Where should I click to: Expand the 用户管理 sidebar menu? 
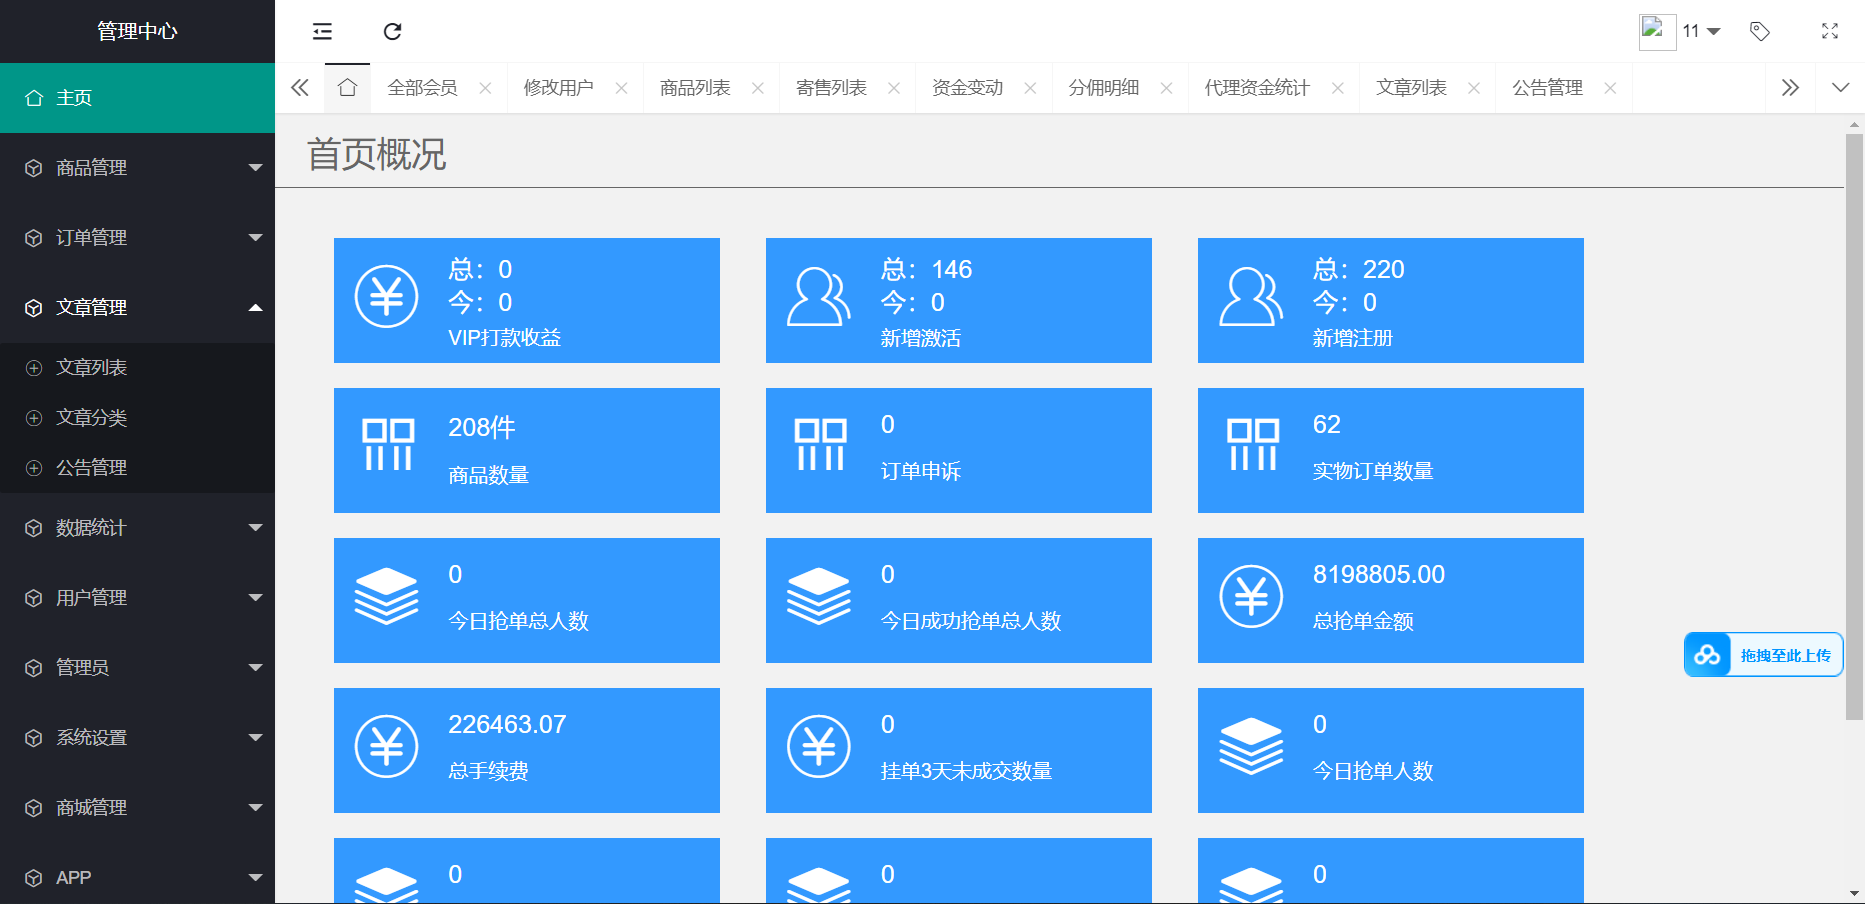click(x=137, y=598)
